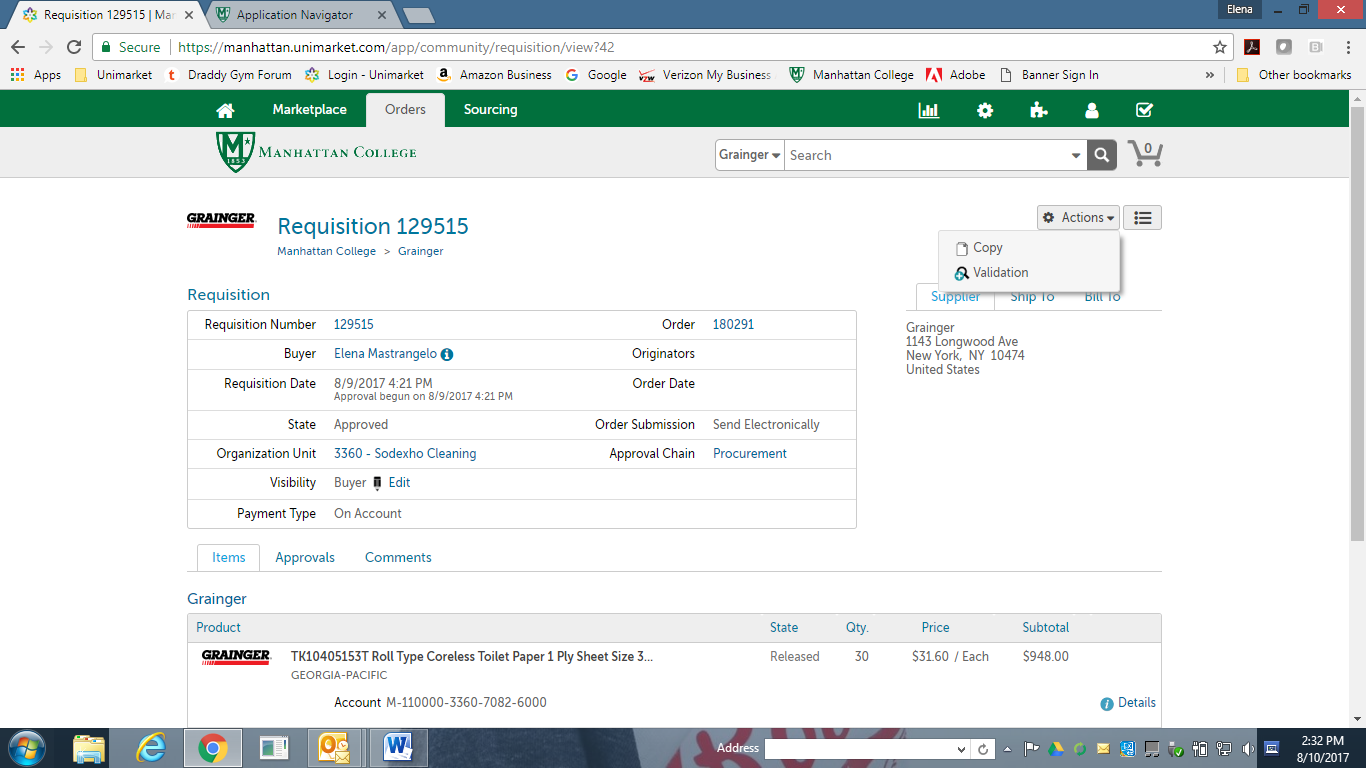
Task: Expand the search suggestions arrow
Action: click(1076, 155)
